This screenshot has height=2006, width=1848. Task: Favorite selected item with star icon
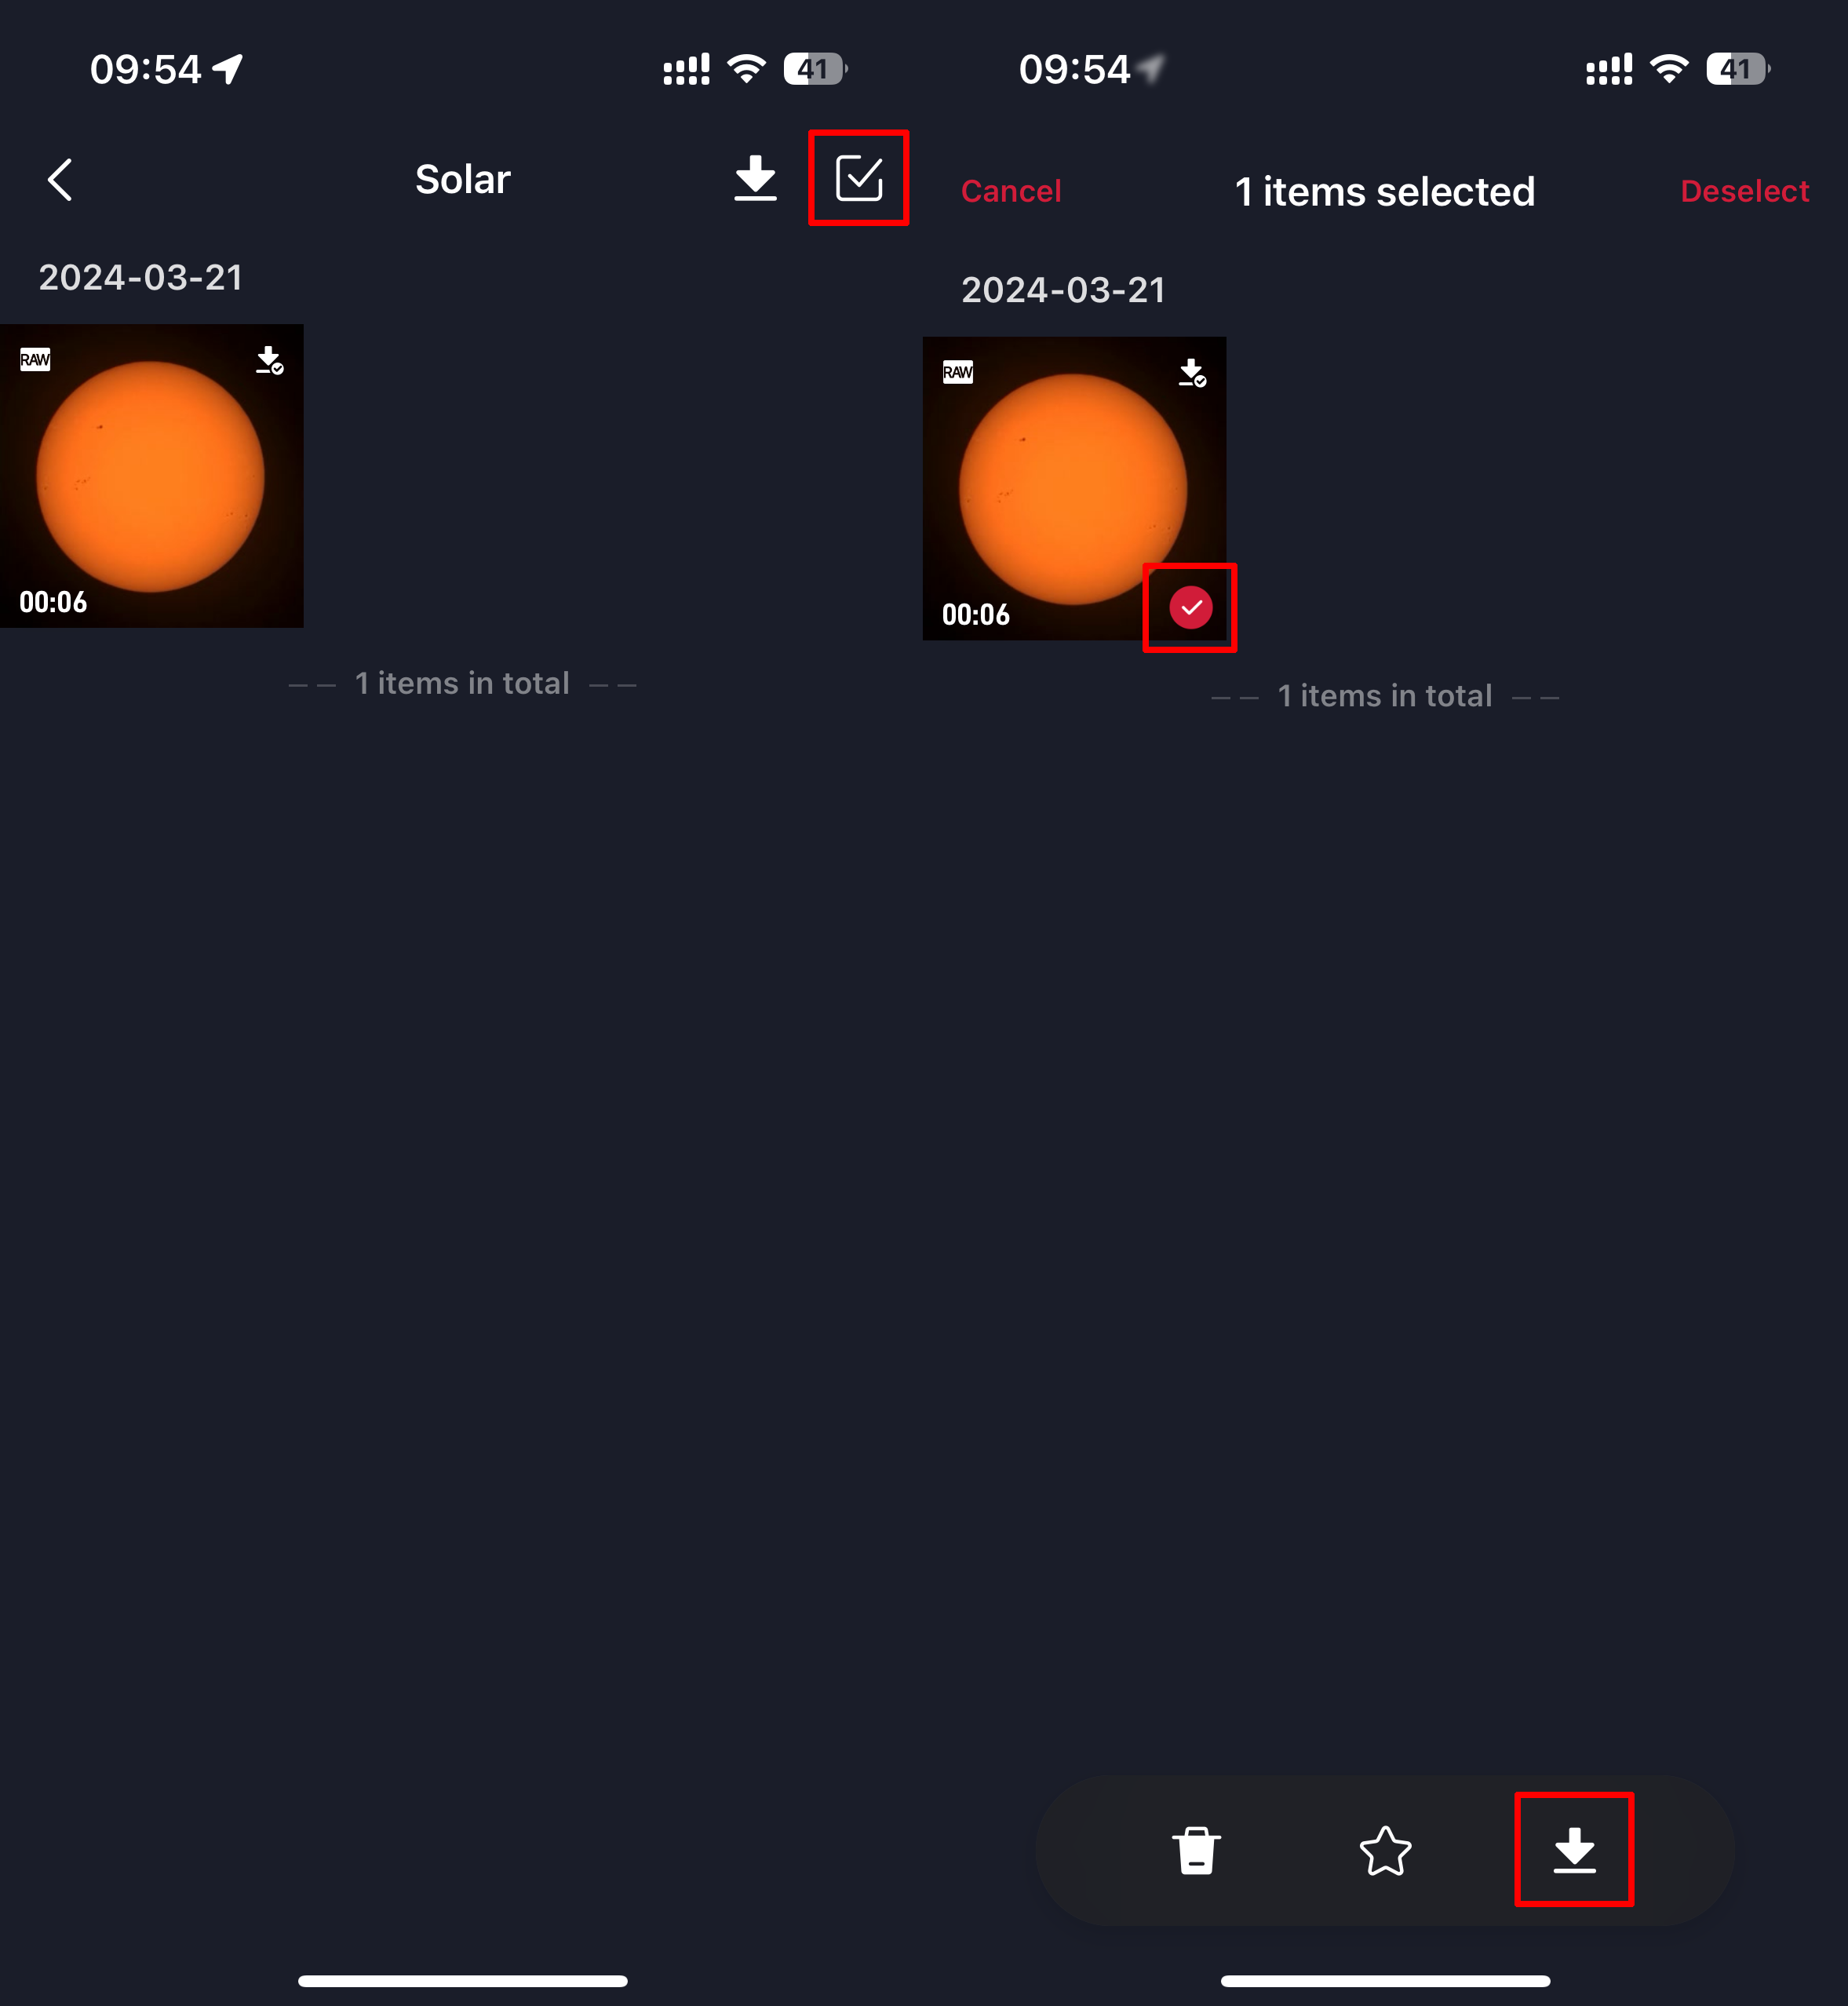1385,1850
